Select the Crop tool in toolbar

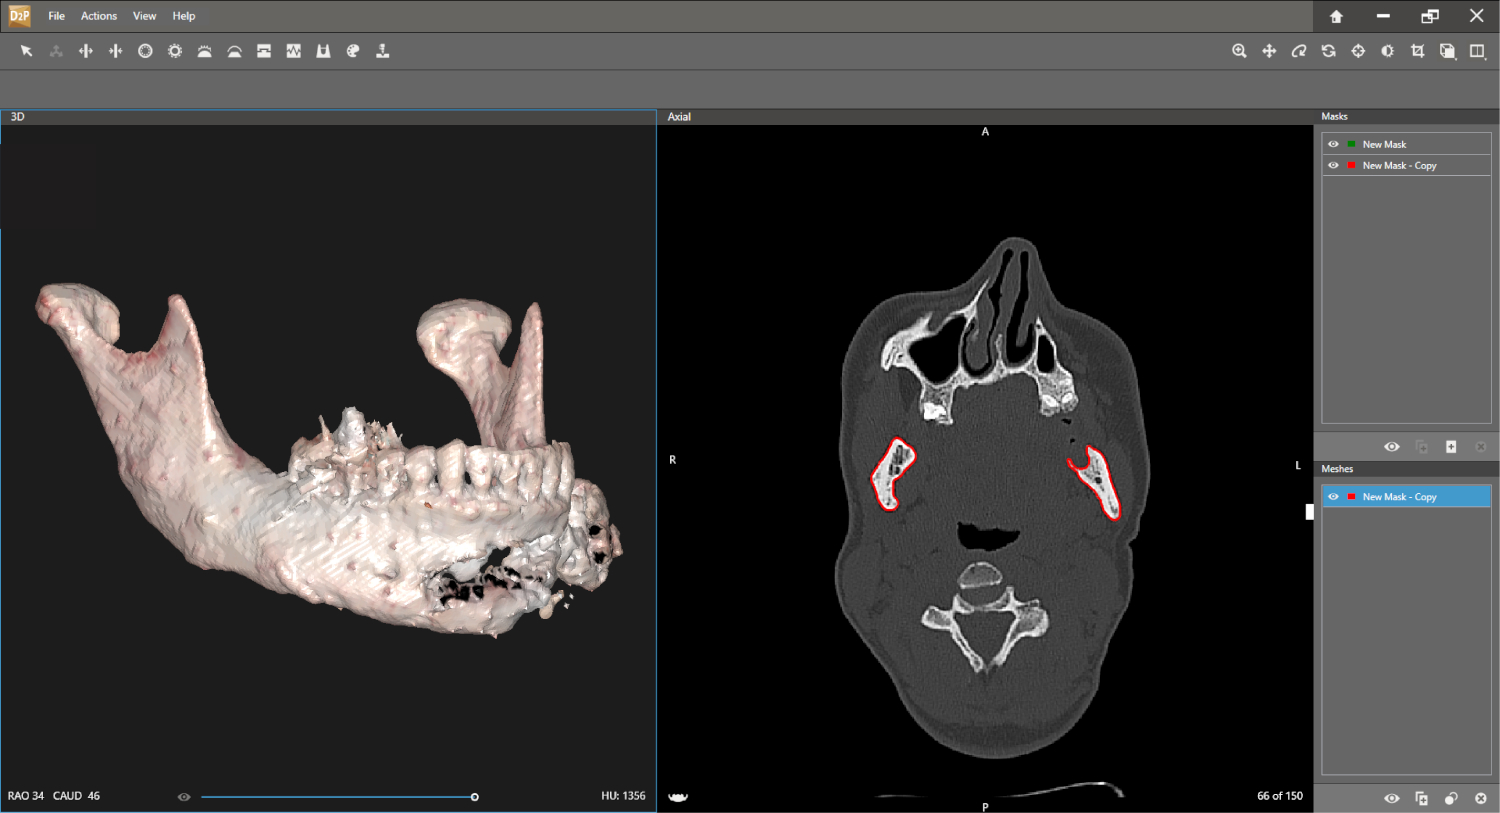pyautogui.click(x=1417, y=51)
